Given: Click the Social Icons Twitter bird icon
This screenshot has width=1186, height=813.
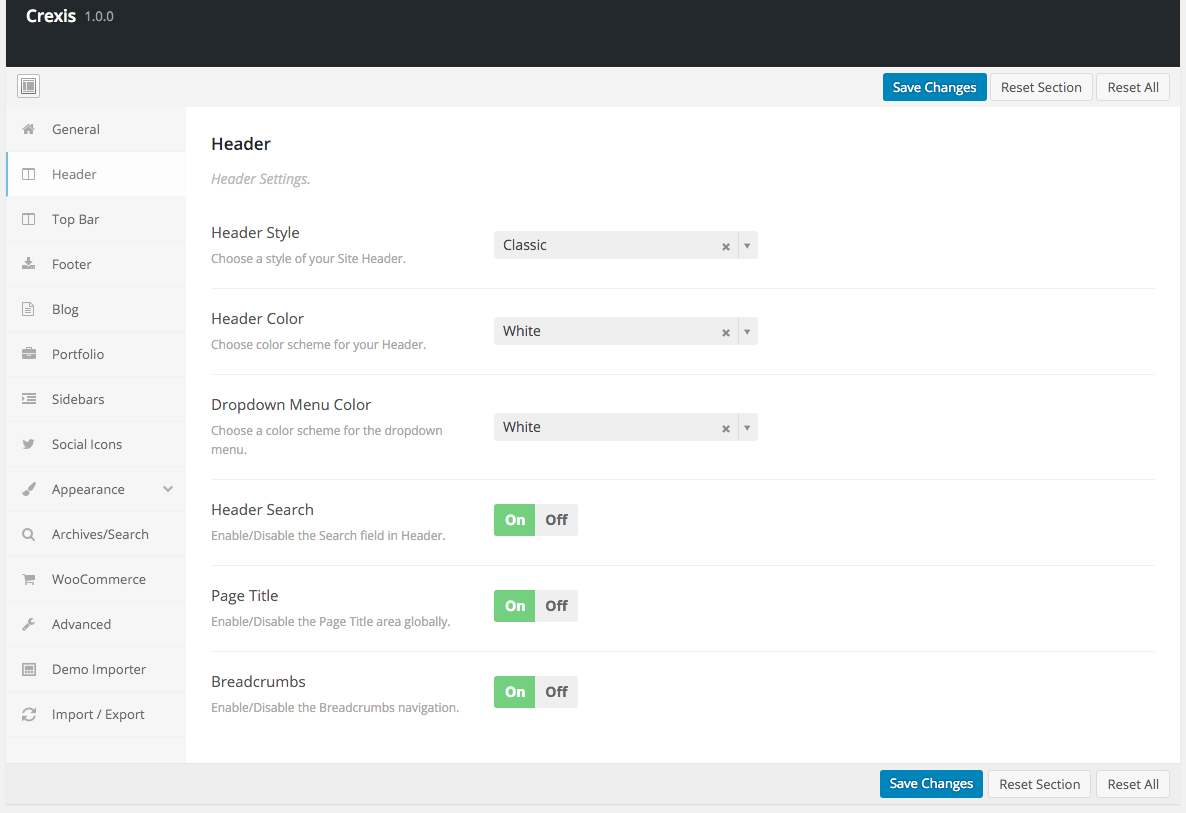Looking at the screenshot, I should 29,444.
